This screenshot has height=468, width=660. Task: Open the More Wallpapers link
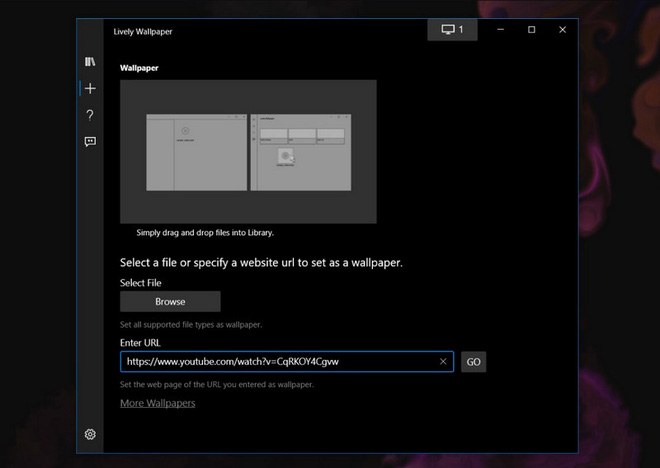(x=158, y=403)
